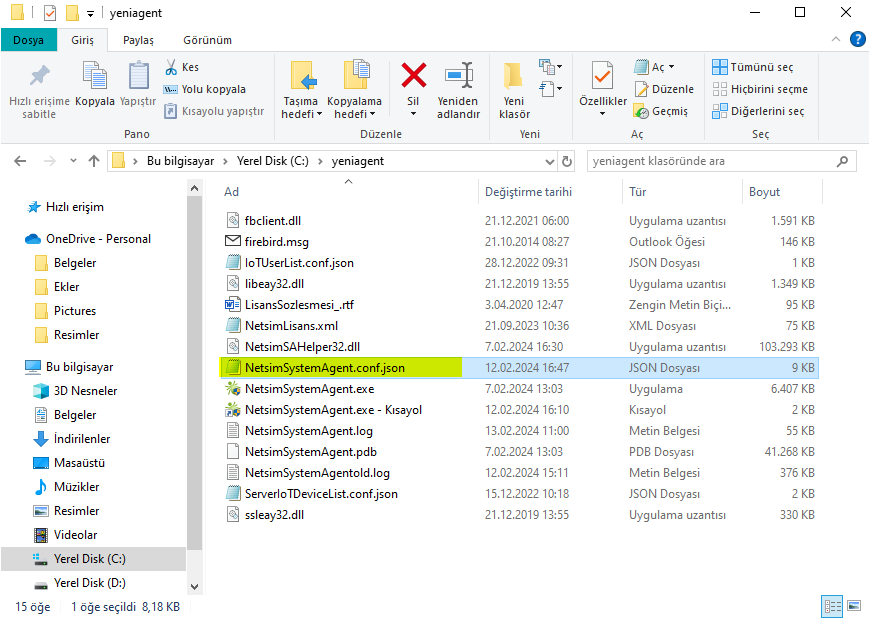The width and height of the screenshot is (869, 618).
Task: Cut selection with Kes scissors
Action: point(182,67)
